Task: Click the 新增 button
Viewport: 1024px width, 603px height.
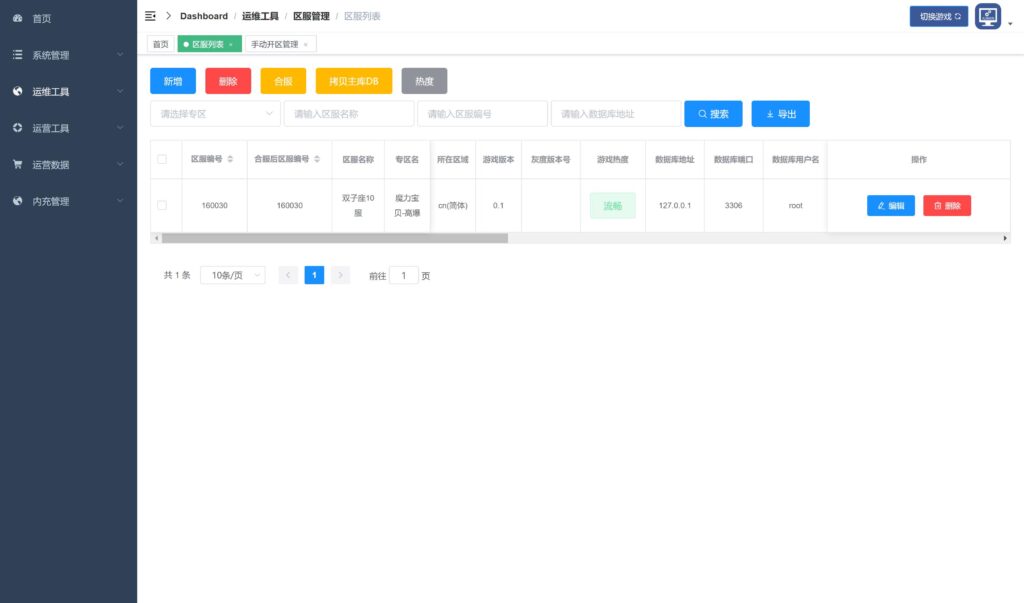Action: (x=172, y=81)
